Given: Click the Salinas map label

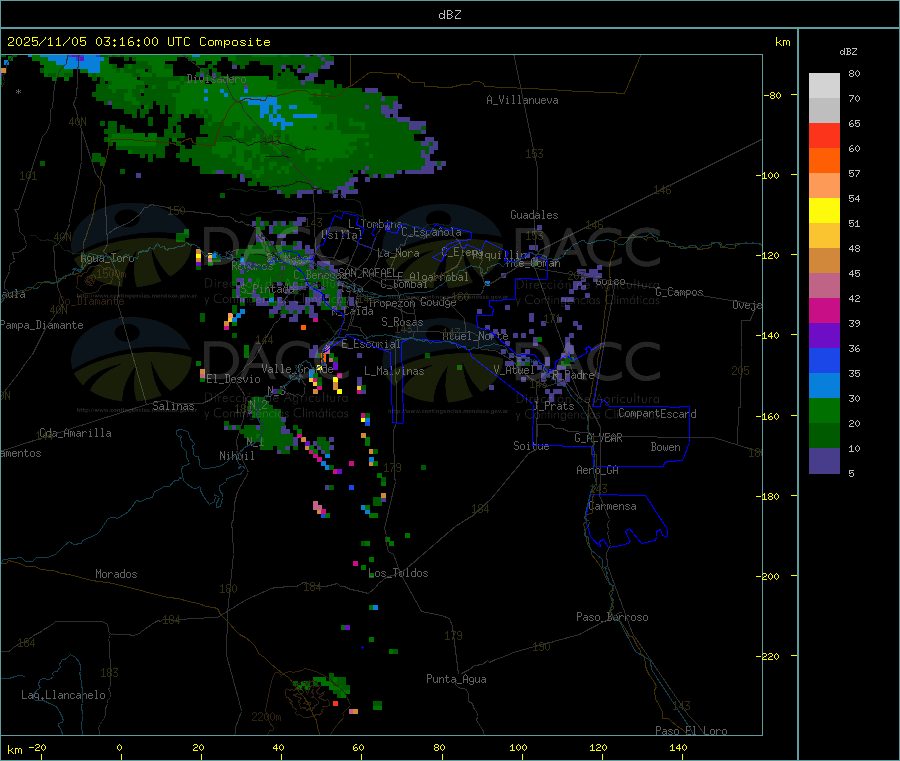Looking at the screenshot, I should pos(173,406).
